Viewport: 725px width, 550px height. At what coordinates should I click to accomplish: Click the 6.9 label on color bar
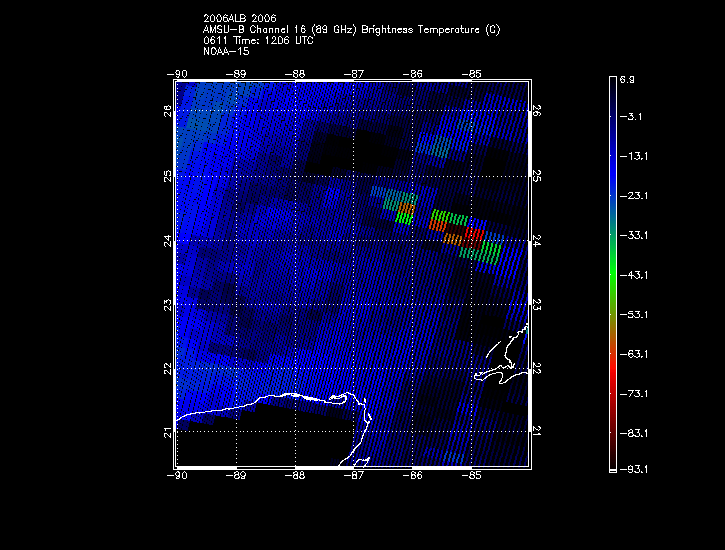pyautogui.click(x=627, y=78)
